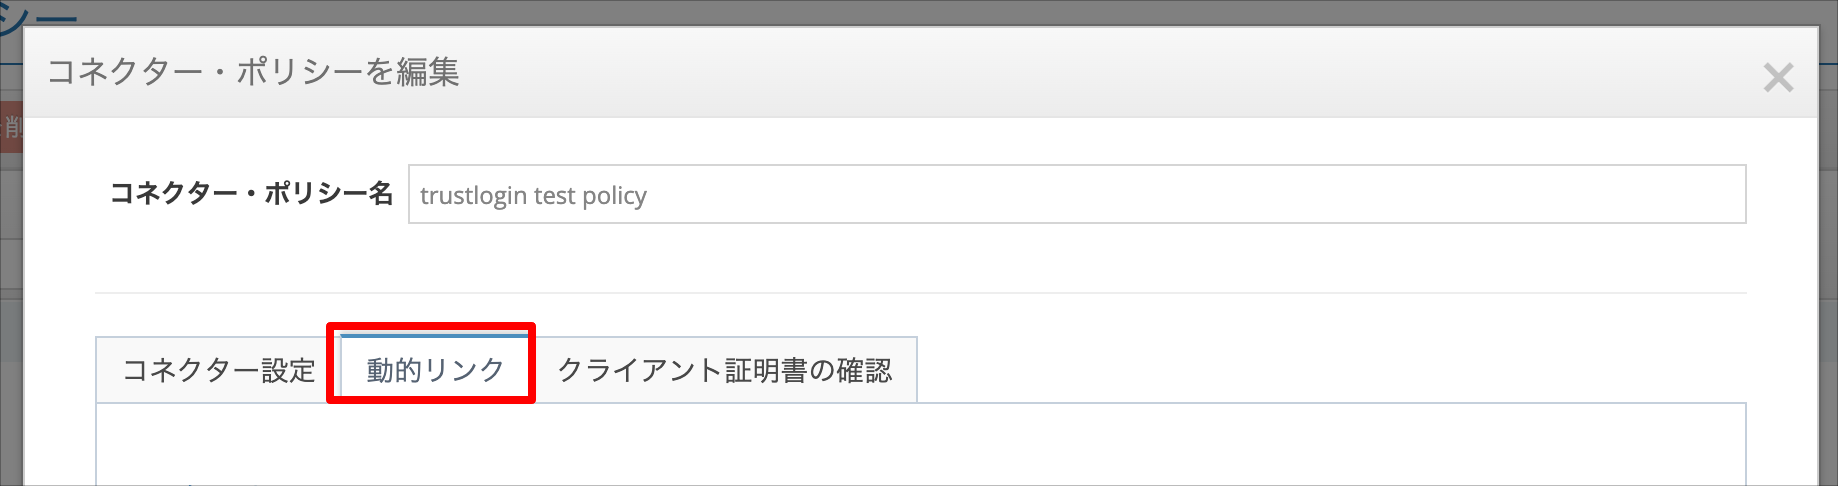Click the blank space right of the tabs
This screenshot has width=1838, height=486.
coord(1330,370)
